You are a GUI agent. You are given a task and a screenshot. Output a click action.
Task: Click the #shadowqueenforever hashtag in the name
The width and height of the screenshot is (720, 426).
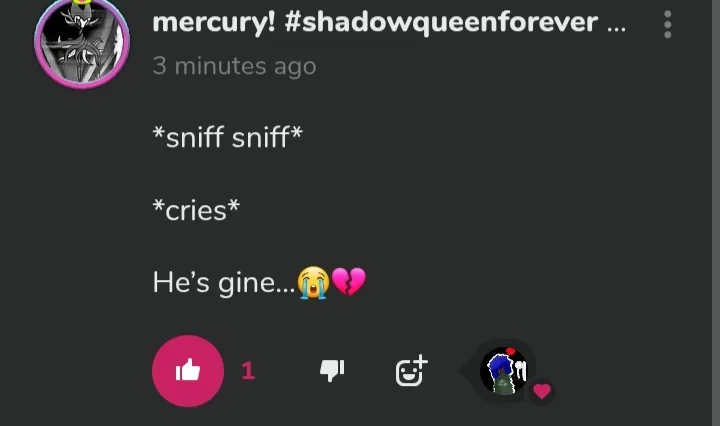pos(441,22)
